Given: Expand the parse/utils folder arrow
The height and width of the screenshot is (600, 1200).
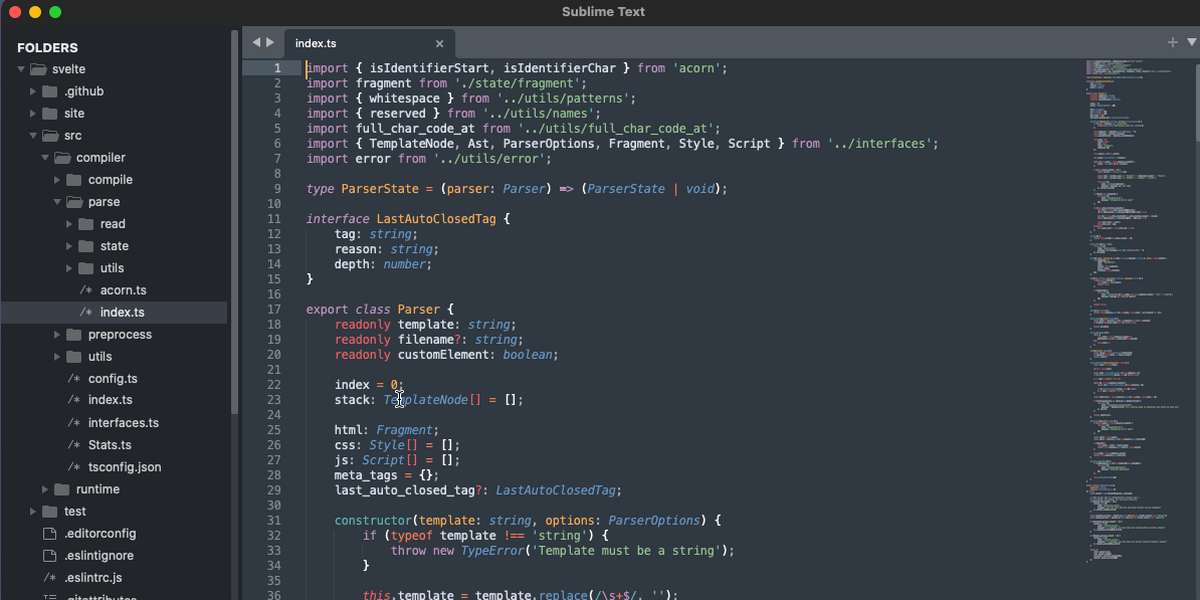Looking at the screenshot, I should (69, 268).
